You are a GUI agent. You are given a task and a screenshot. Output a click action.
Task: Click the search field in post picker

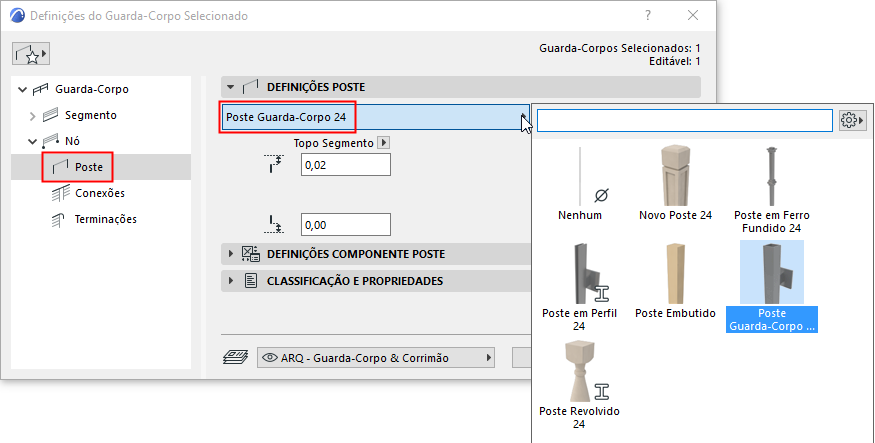pyautogui.click(x=685, y=120)
